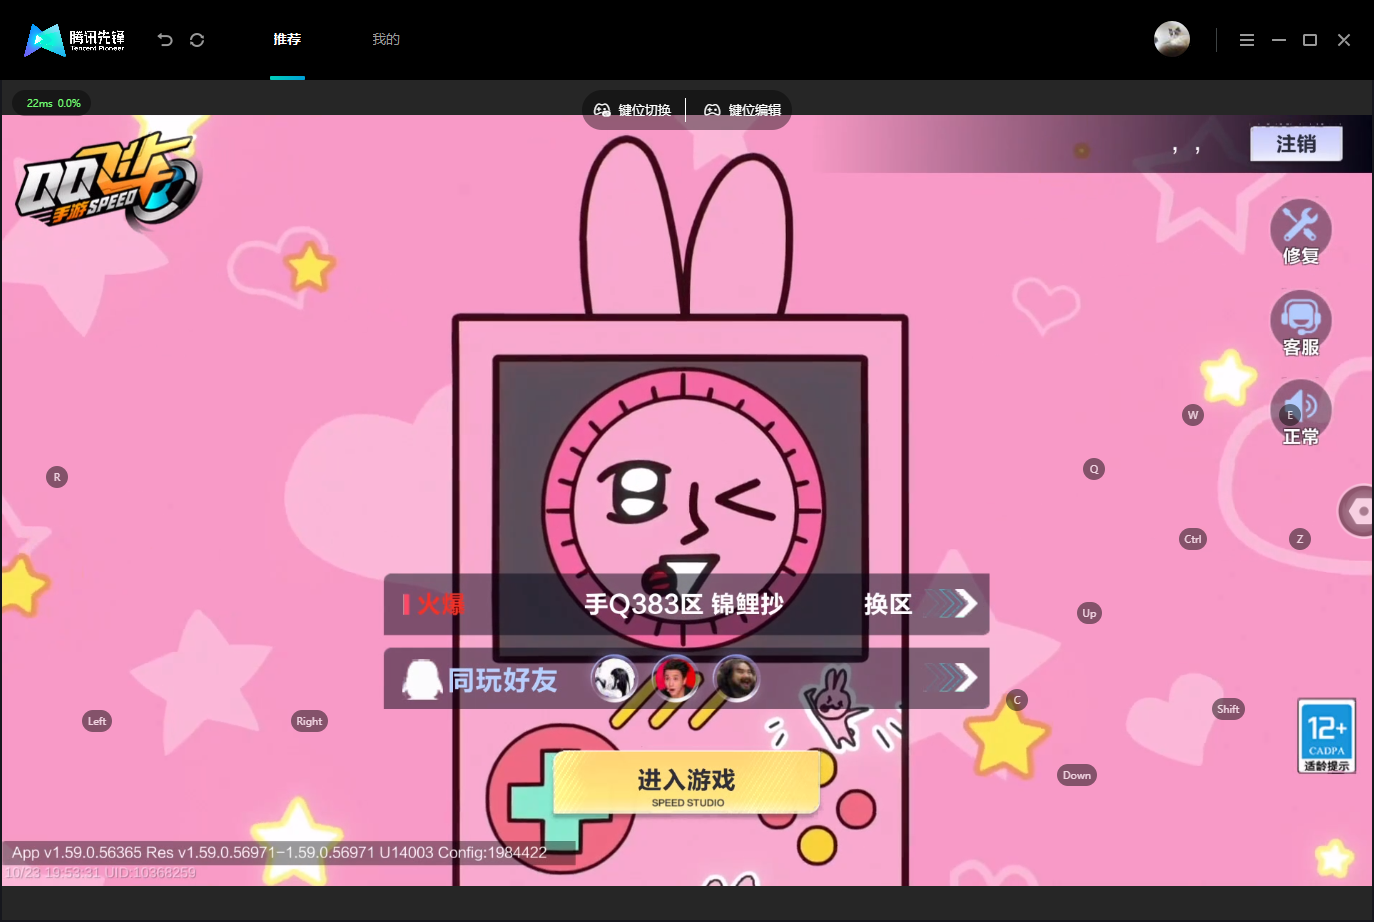Open the hamburger menu in title bar

[x=1247, y=40]
